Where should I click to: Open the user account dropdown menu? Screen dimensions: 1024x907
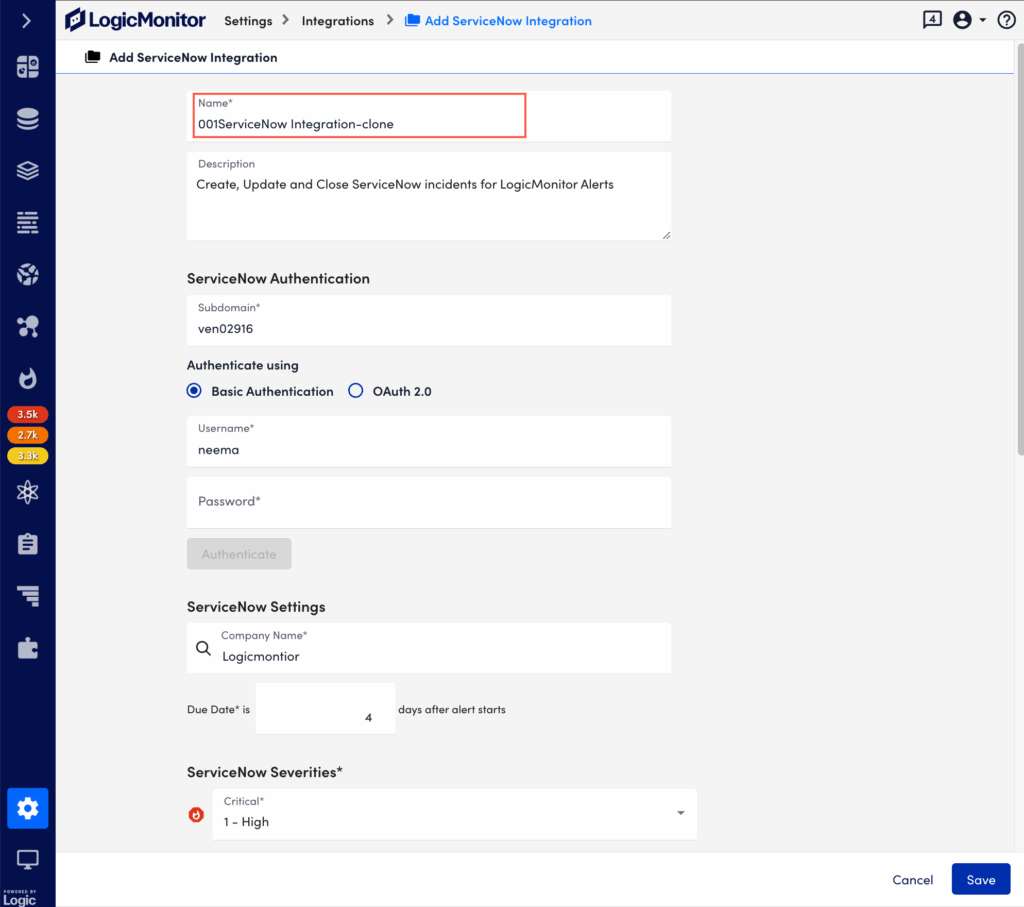click(968, 20)
